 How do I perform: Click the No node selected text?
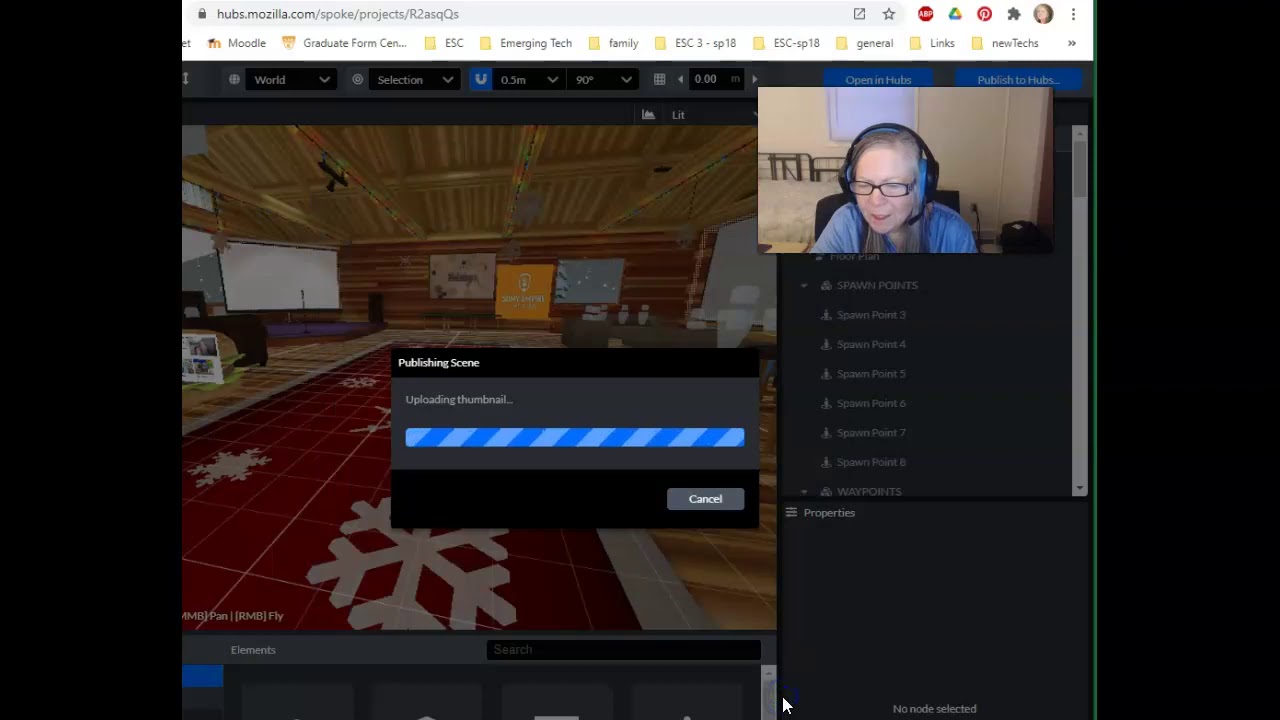coord(934,709)
